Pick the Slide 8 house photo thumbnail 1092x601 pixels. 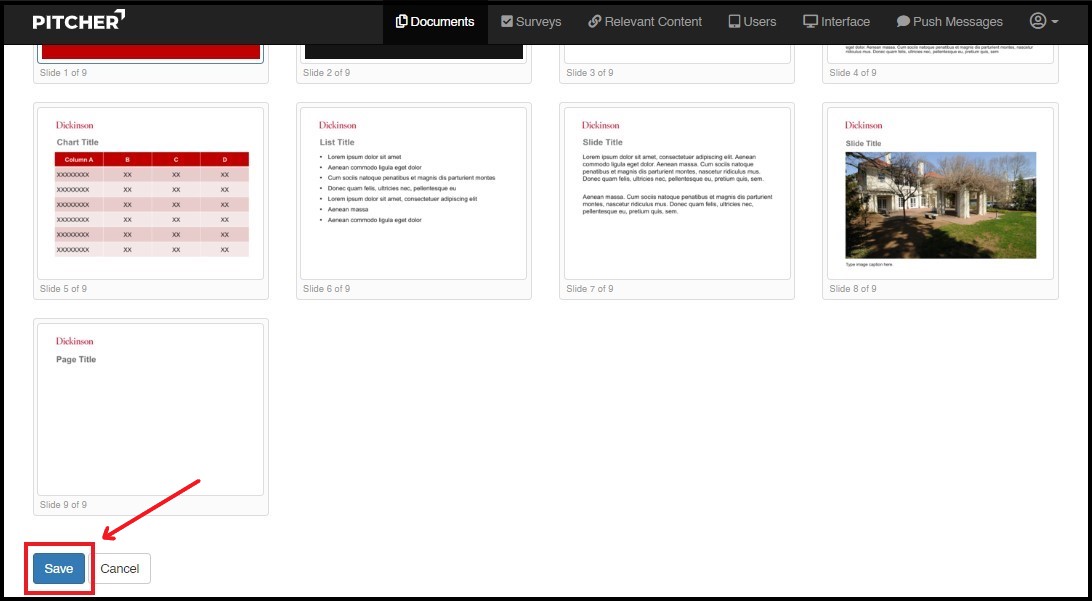(940, 193)
